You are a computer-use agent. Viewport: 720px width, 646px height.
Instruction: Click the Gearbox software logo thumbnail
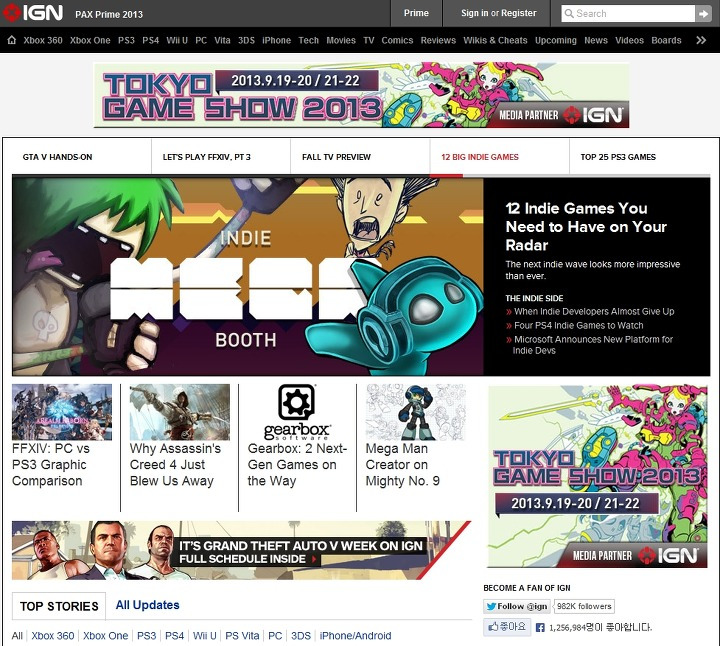297,412
